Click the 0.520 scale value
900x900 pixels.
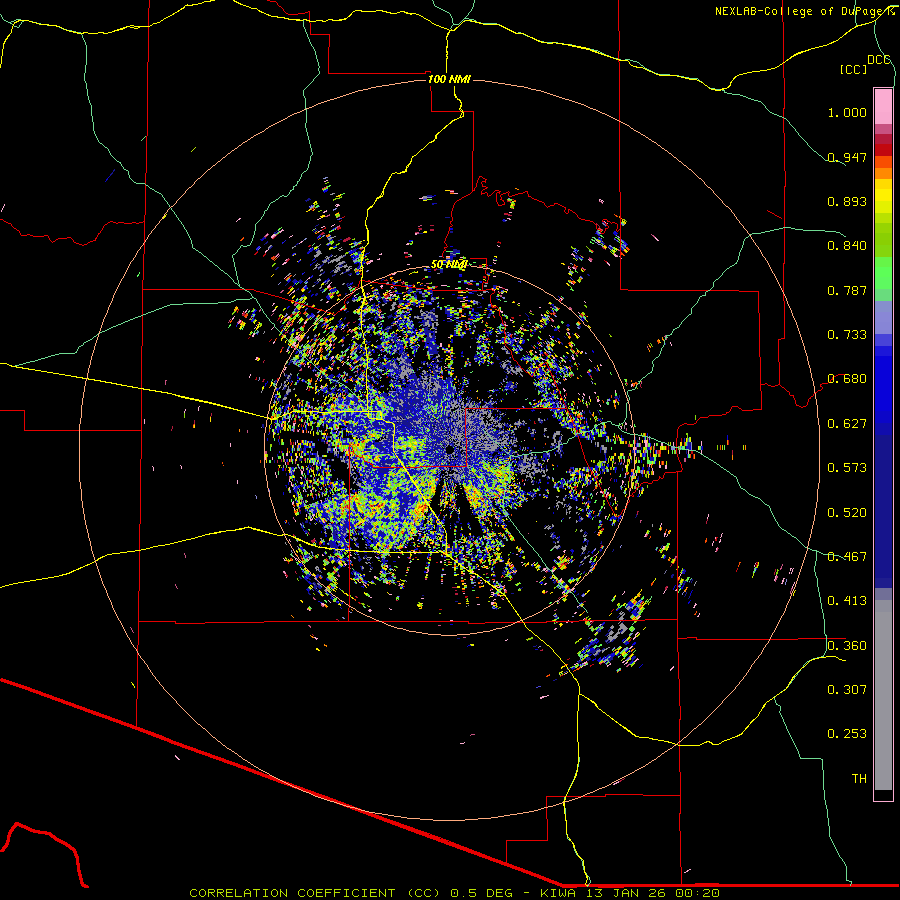click(x=847, y=512)
